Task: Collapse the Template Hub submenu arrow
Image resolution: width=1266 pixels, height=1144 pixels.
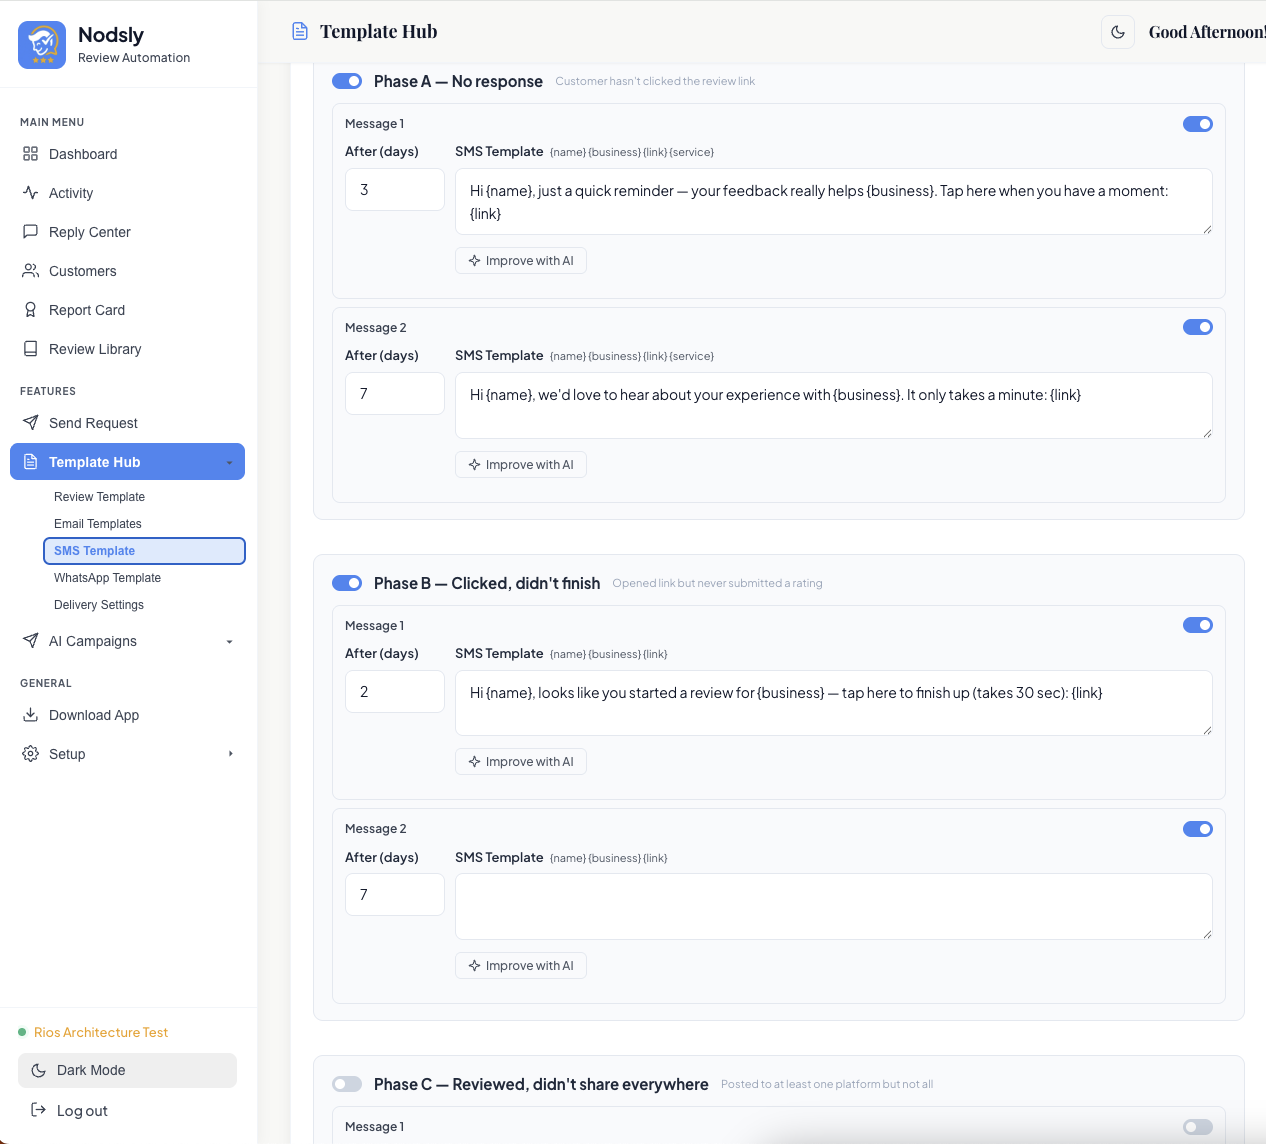Action: [x=229, y=463]
